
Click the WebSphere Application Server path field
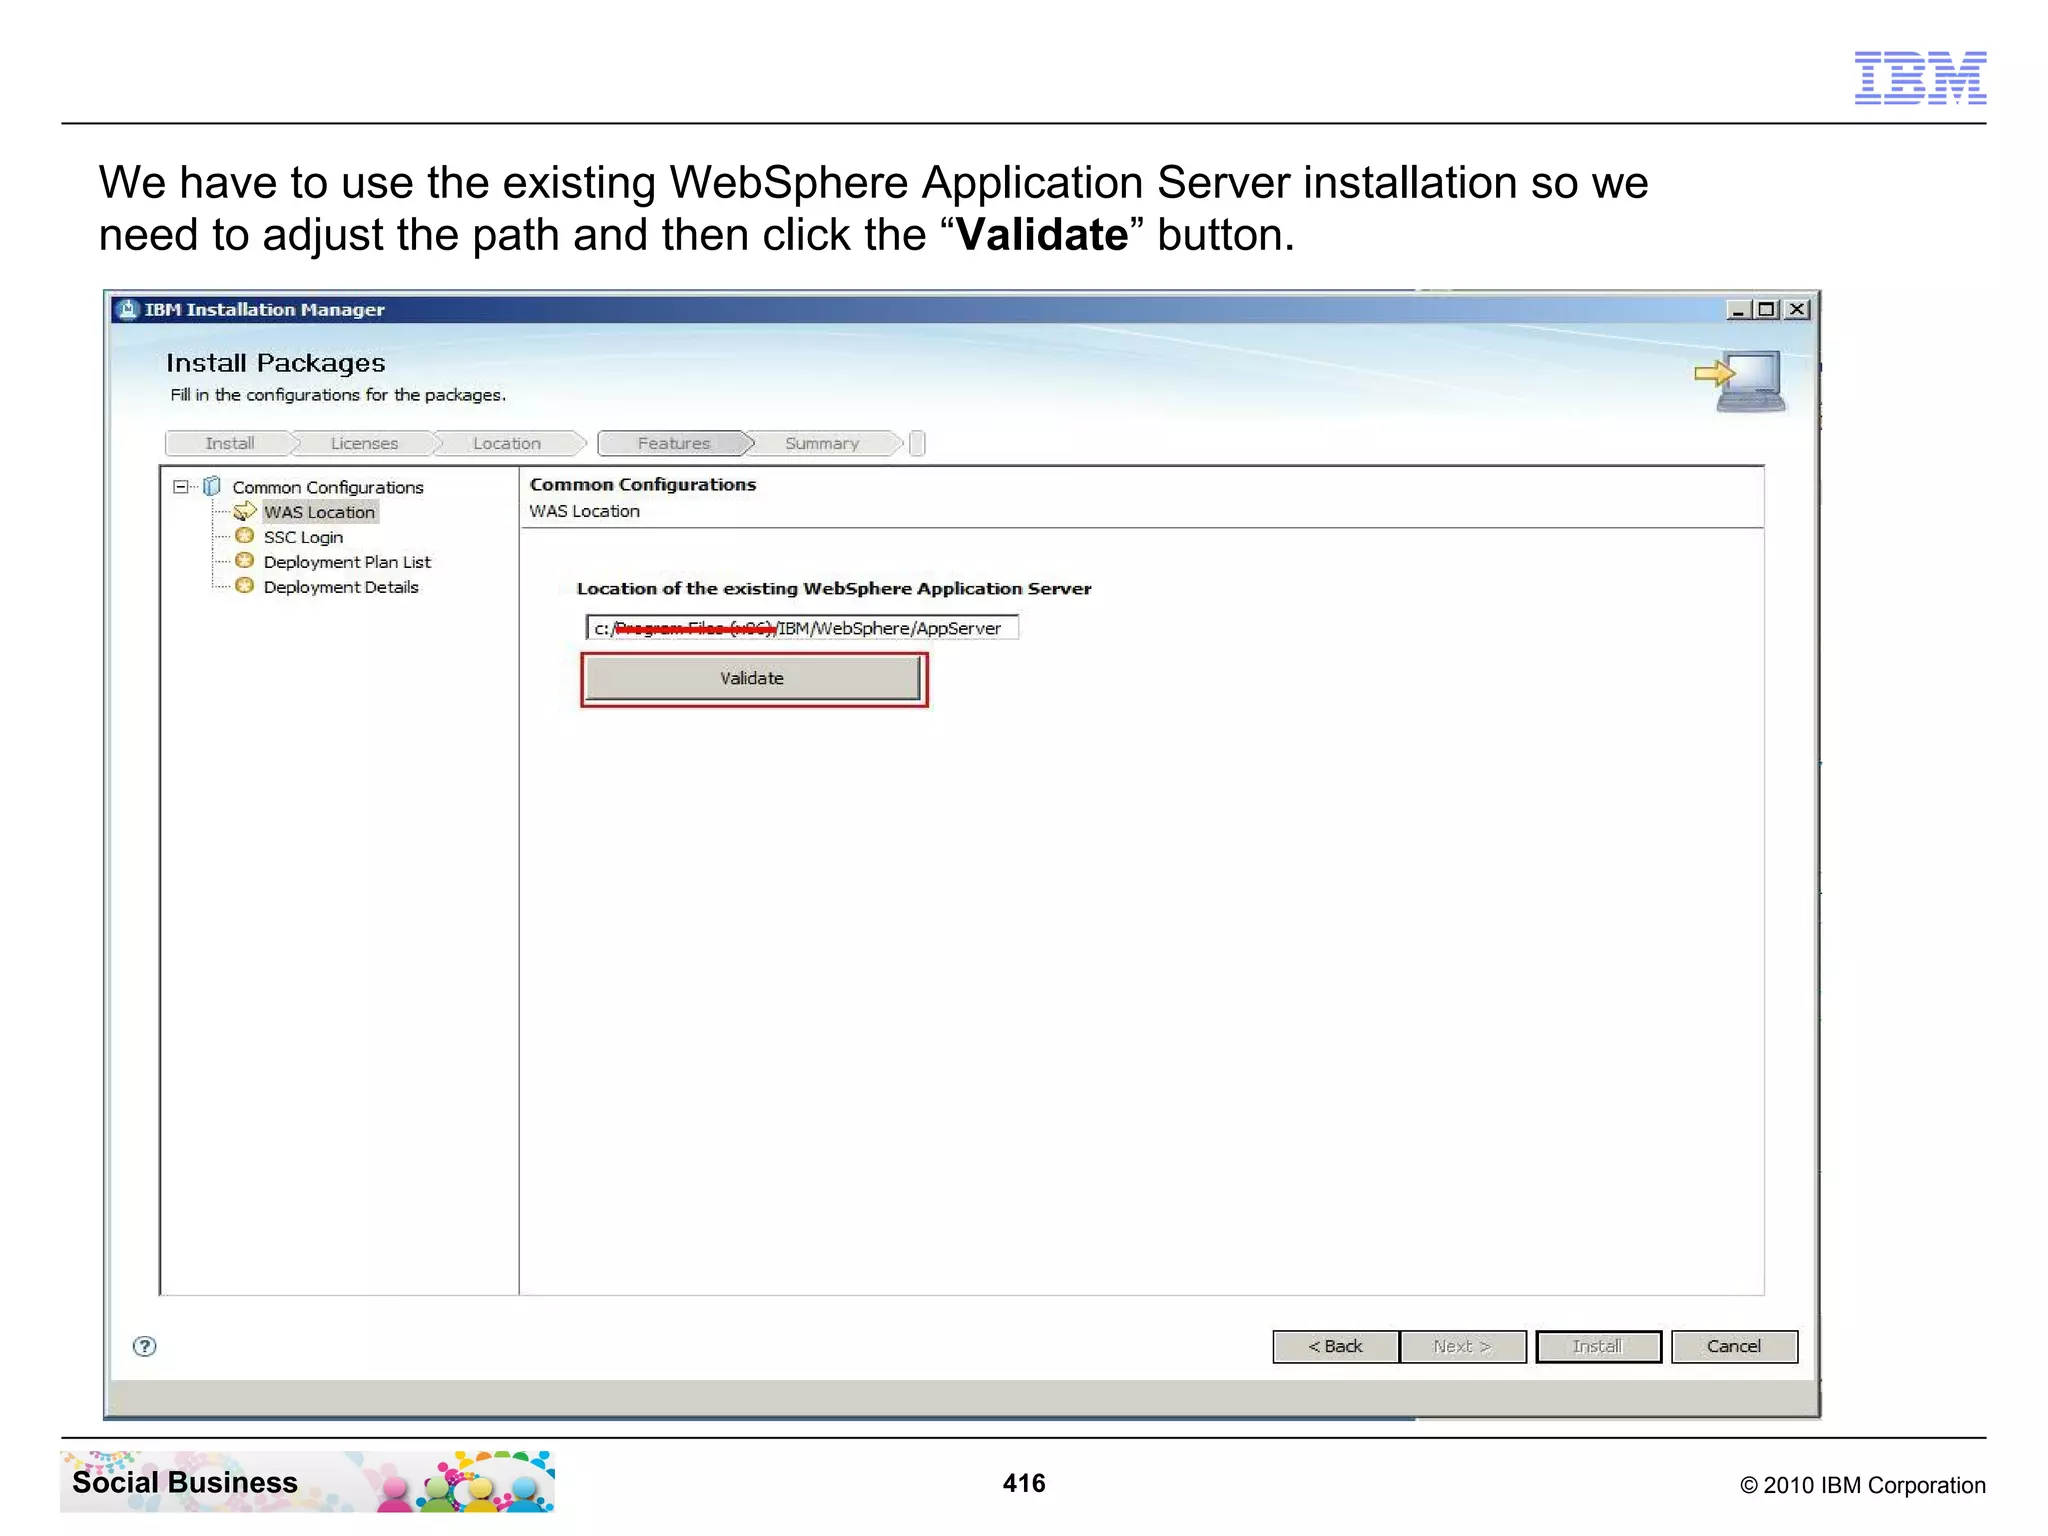coord(802,628)
